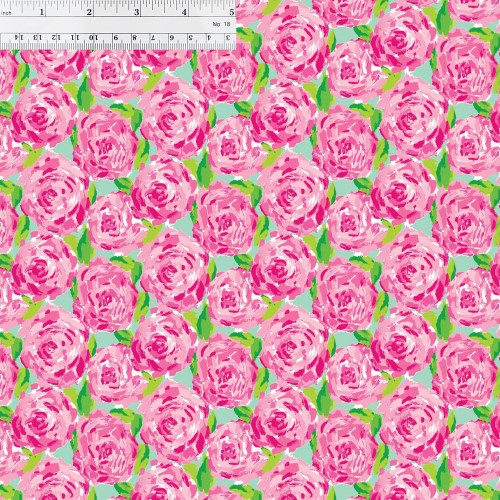Click the 3 inch mark number on top scale

(137, 12)
